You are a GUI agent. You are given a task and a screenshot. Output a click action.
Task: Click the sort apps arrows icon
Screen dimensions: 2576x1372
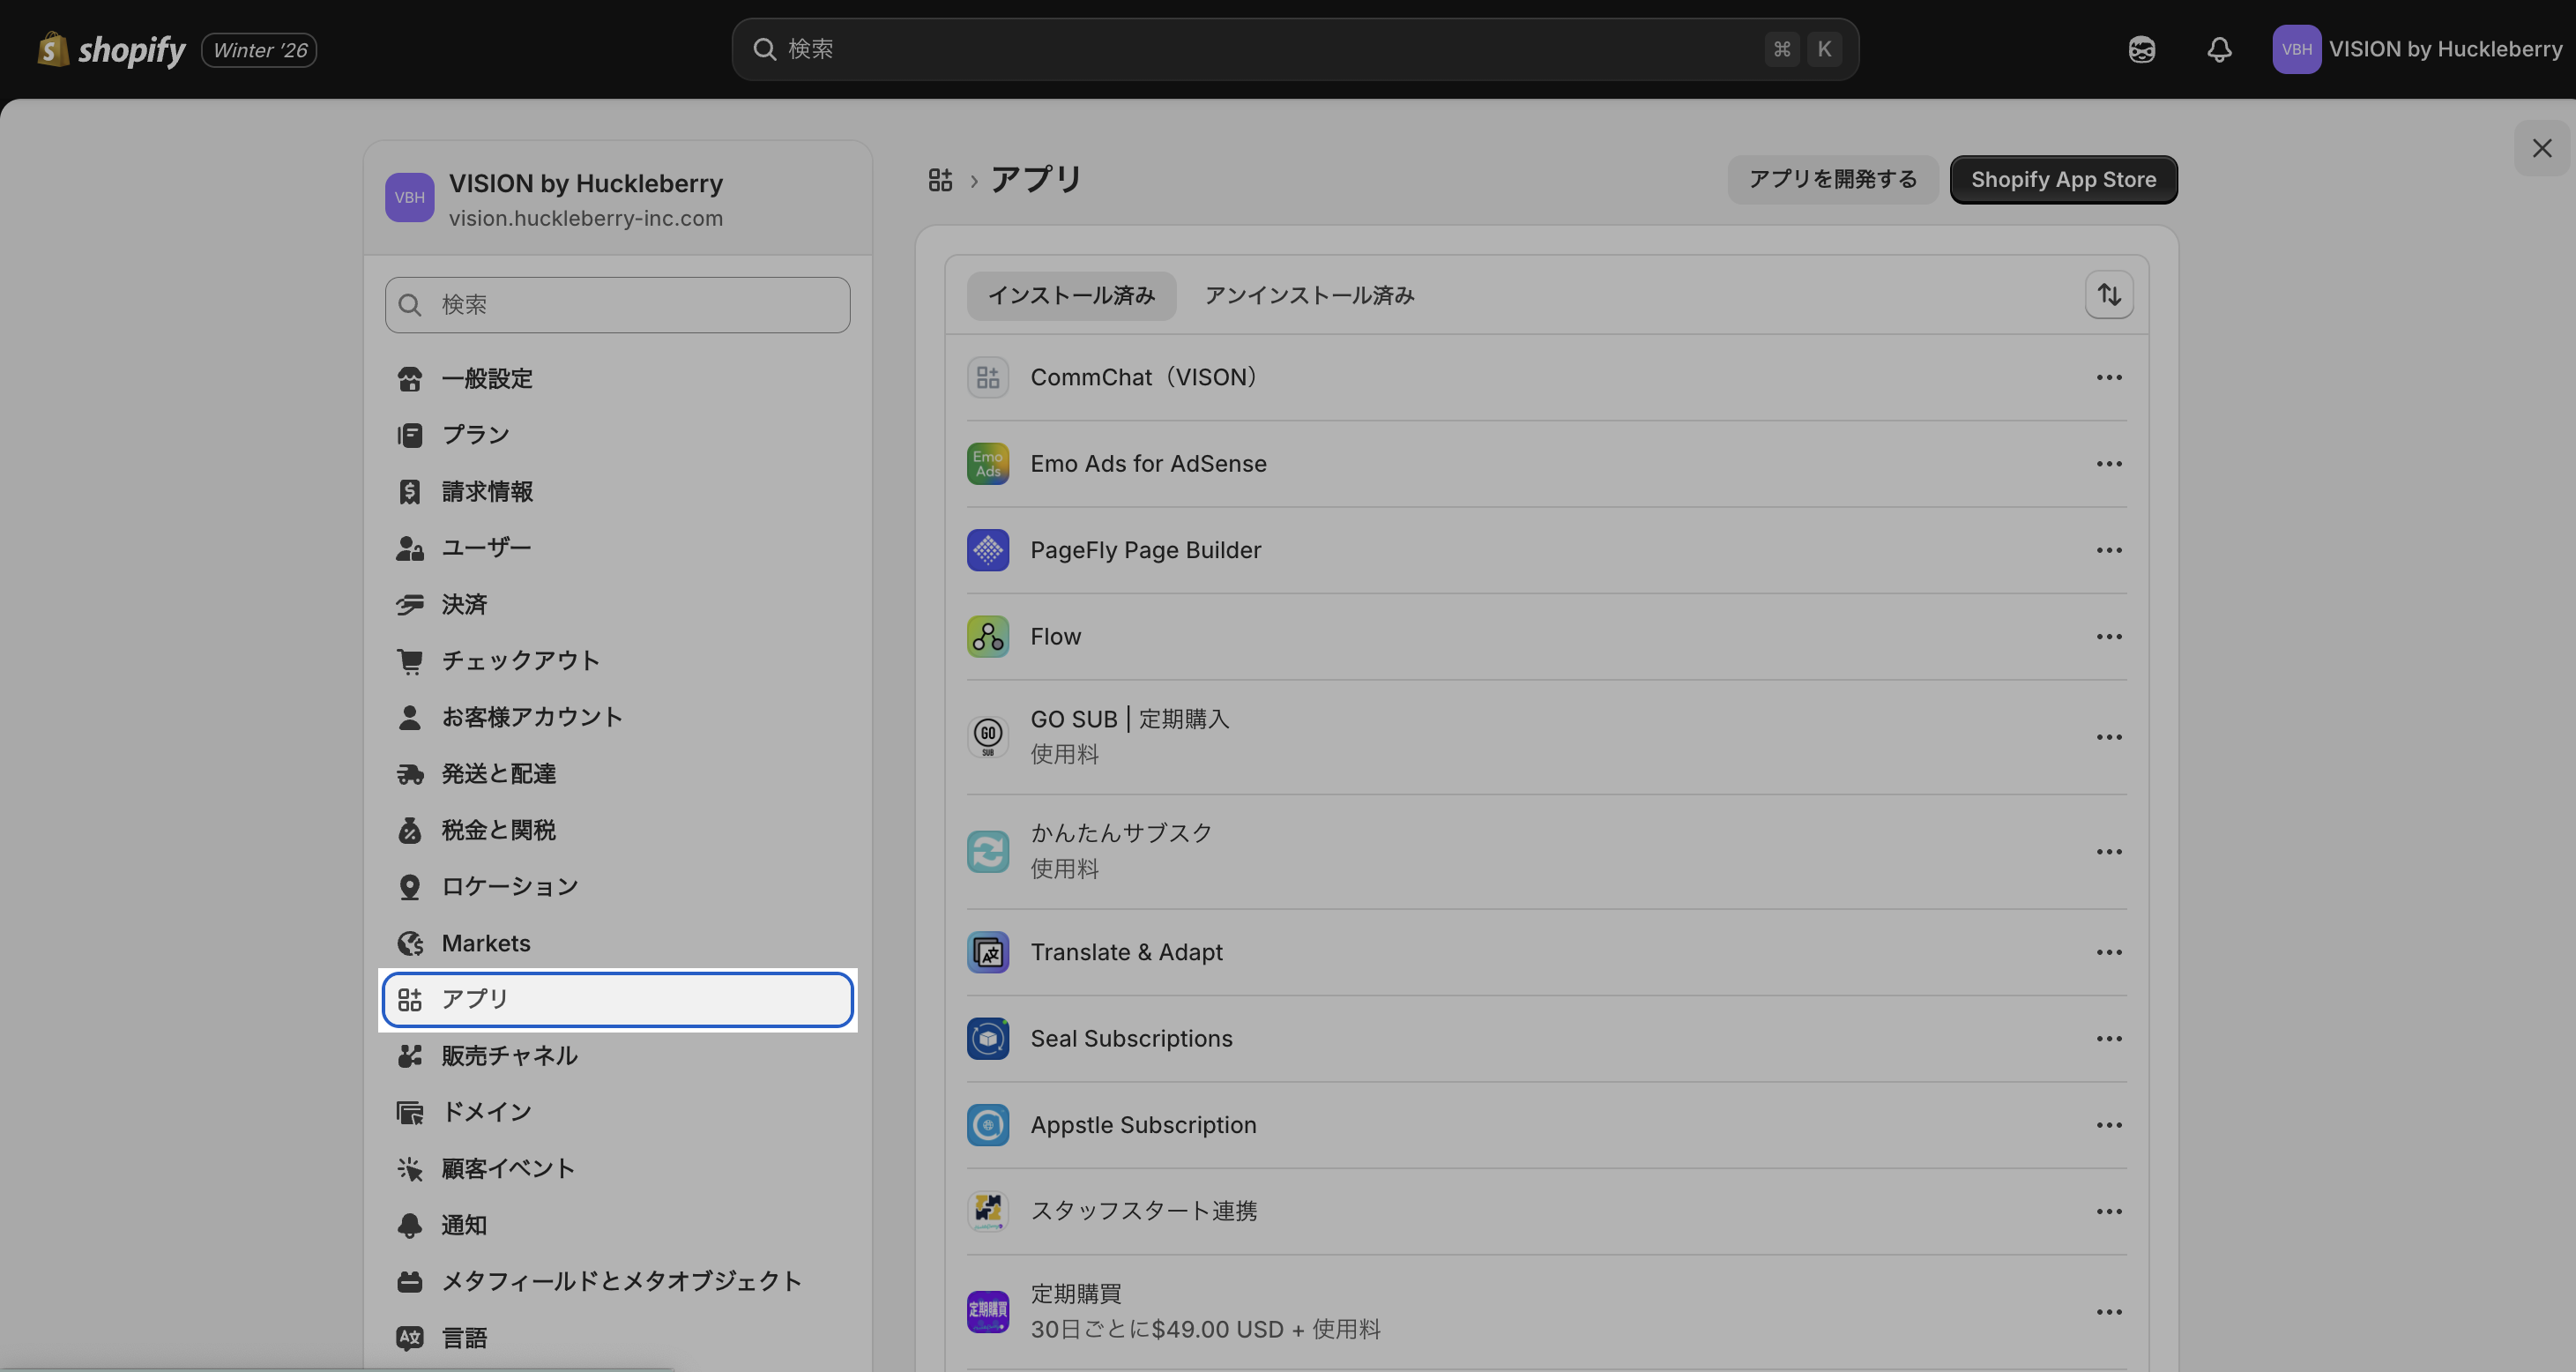tap(2109, 295)
